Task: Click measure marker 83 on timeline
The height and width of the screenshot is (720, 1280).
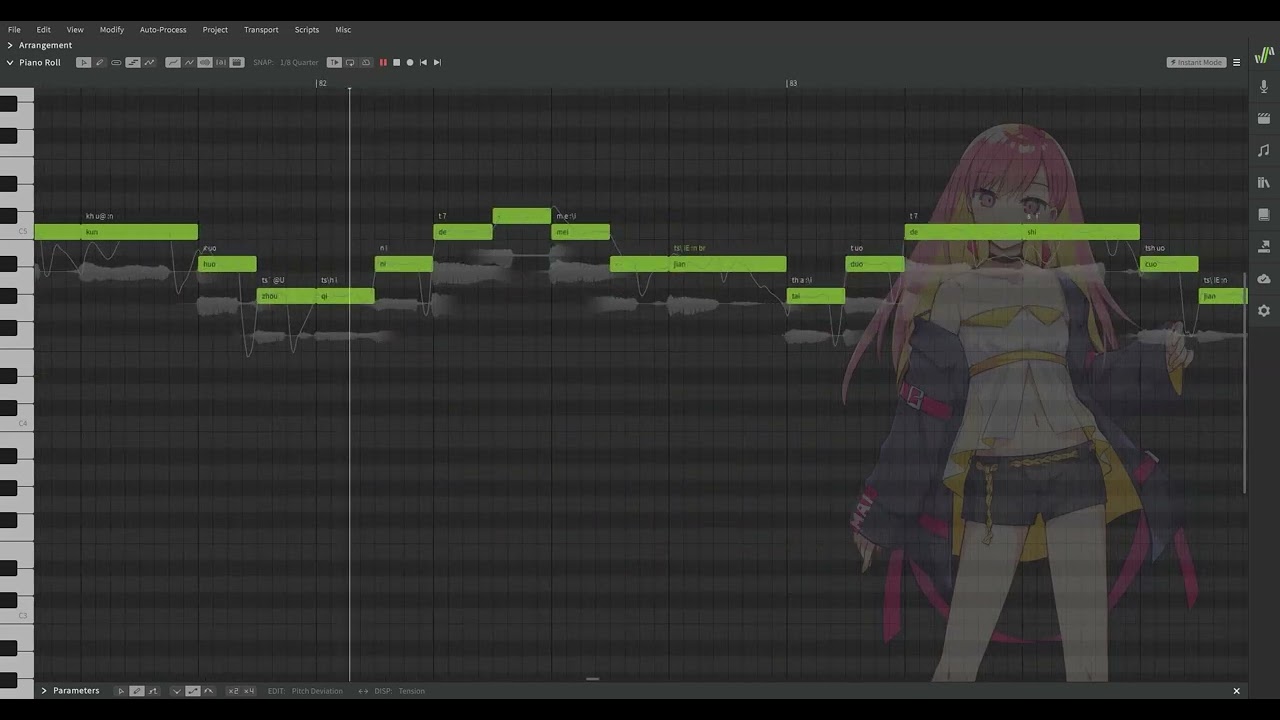Action: click(792, 83)
